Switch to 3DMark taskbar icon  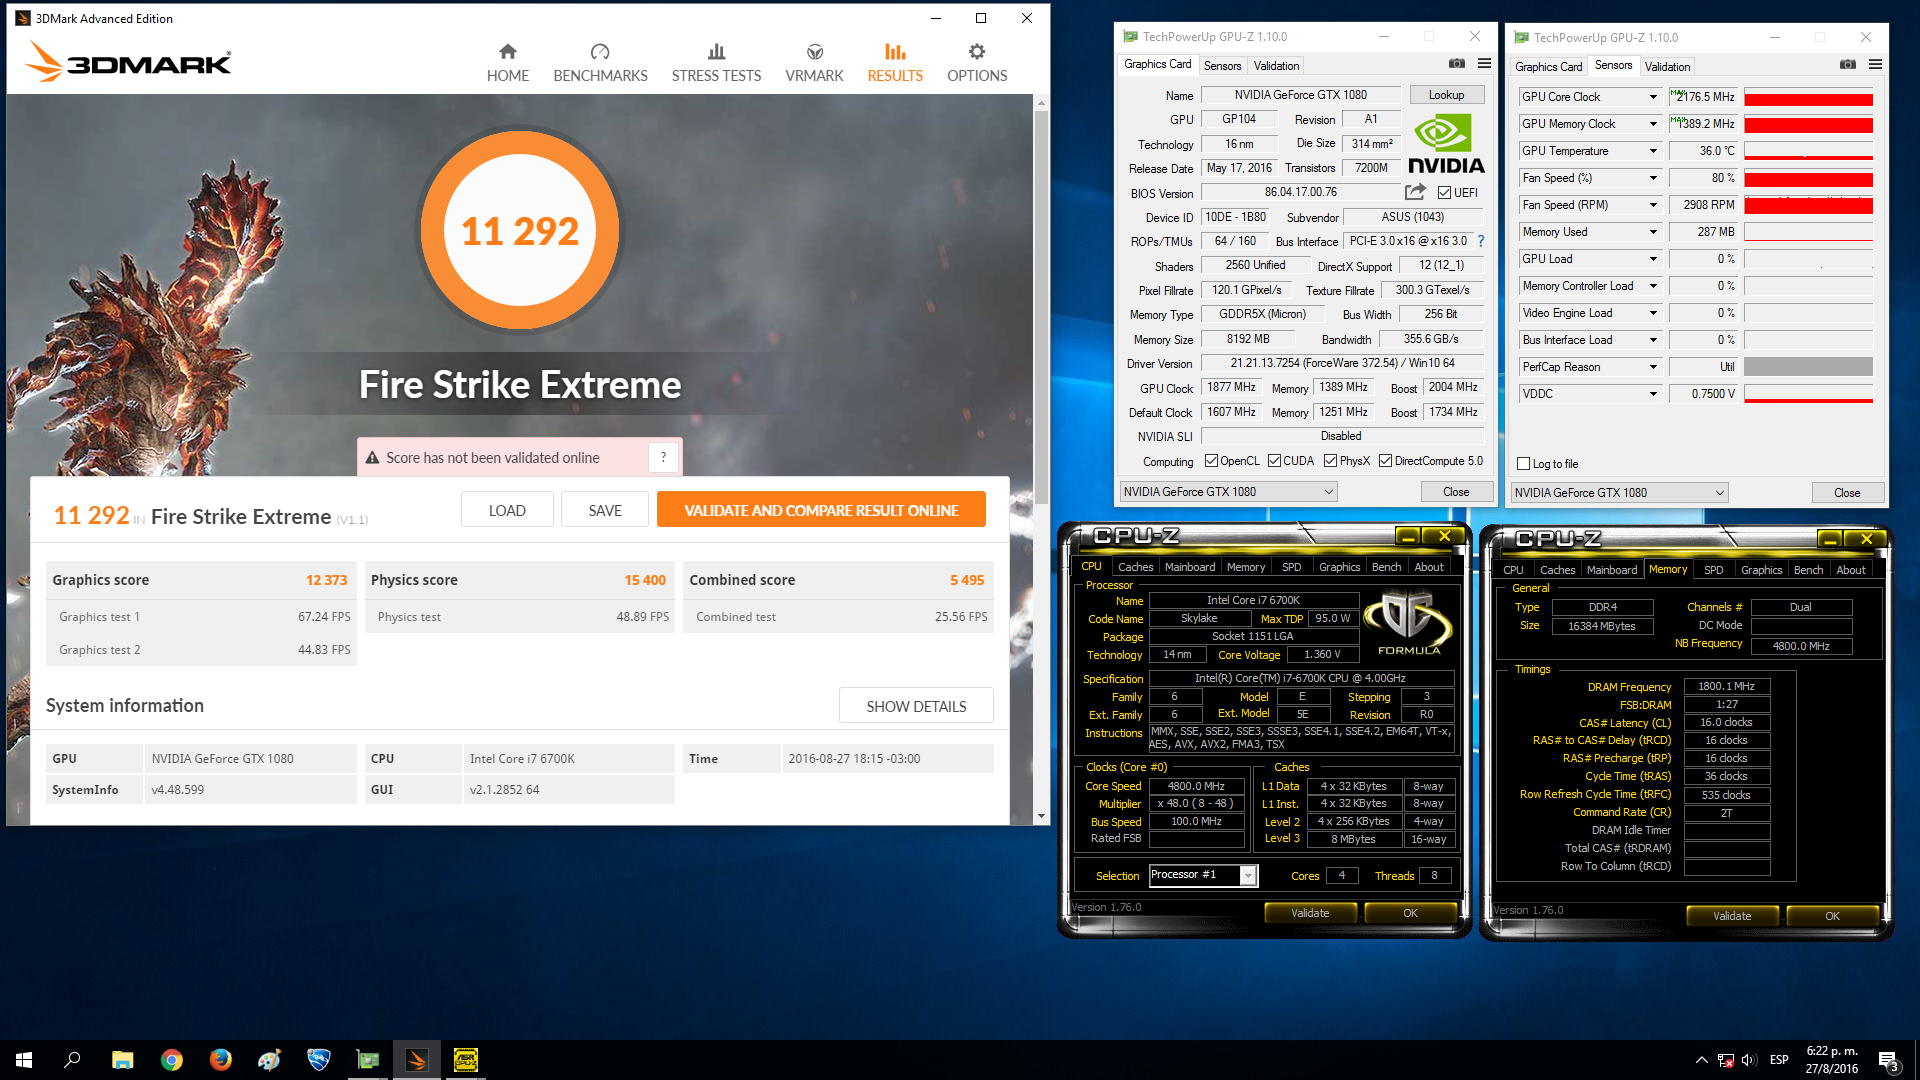pos(416,1060)
